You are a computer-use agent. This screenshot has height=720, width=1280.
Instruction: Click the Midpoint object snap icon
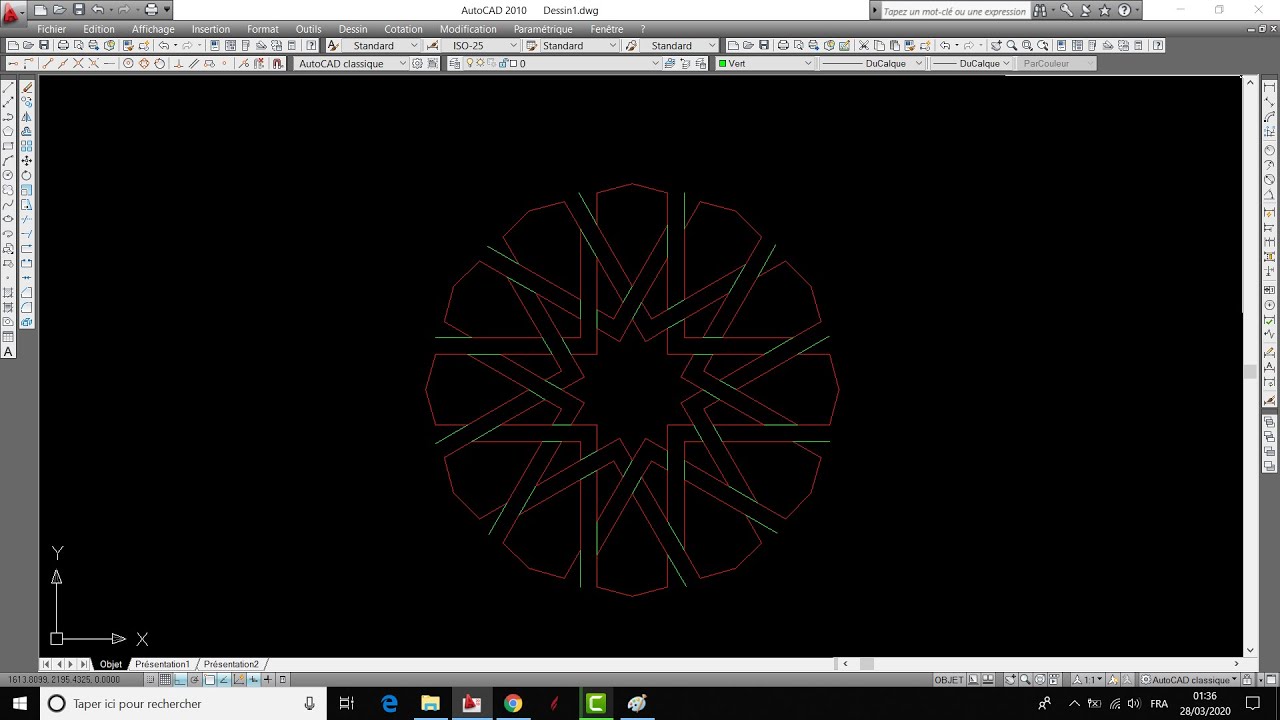(x=63, y=63)
